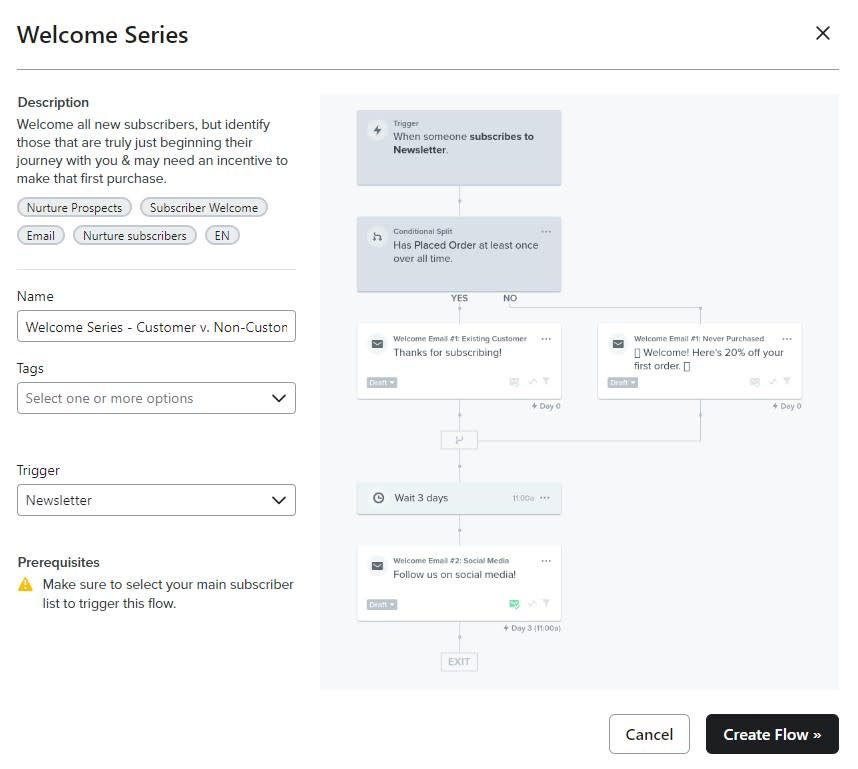Click the merge branch node icon
858x769 pixels.
pos(459,439)
